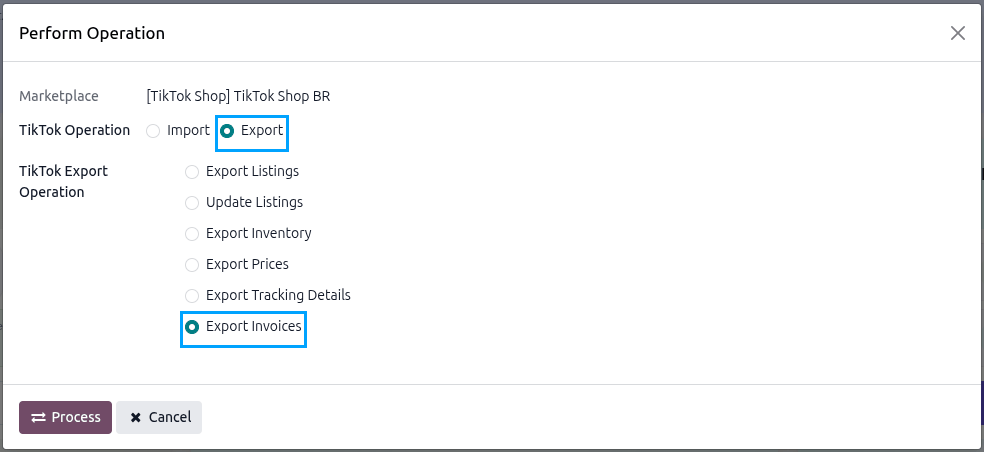
Task: Pick the Export Prices radio button
Action: [x=192, y=265]
